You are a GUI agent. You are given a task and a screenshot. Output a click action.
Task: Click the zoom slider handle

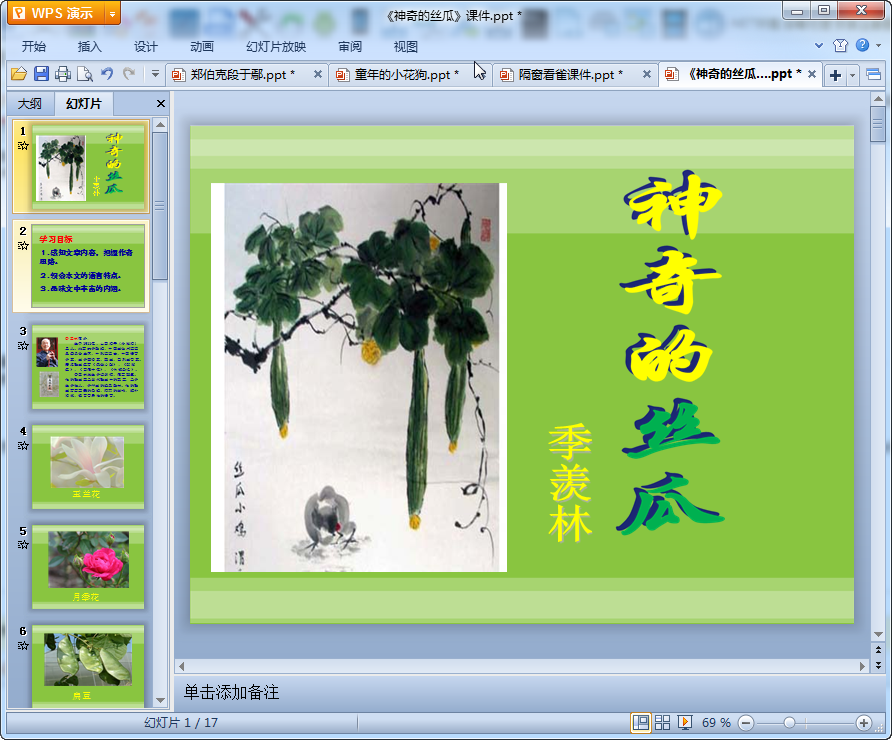pos(789,723)
